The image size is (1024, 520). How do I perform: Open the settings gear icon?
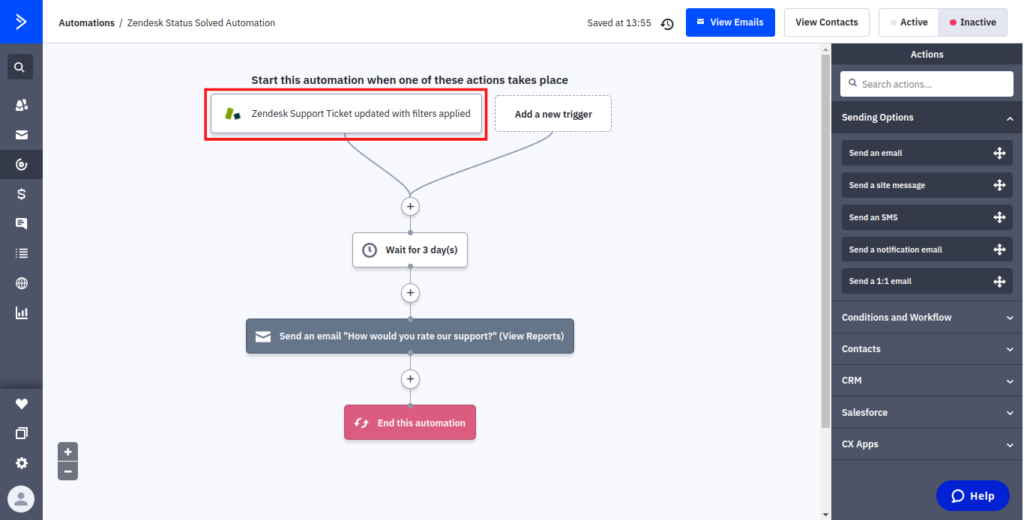click(21, 463)
